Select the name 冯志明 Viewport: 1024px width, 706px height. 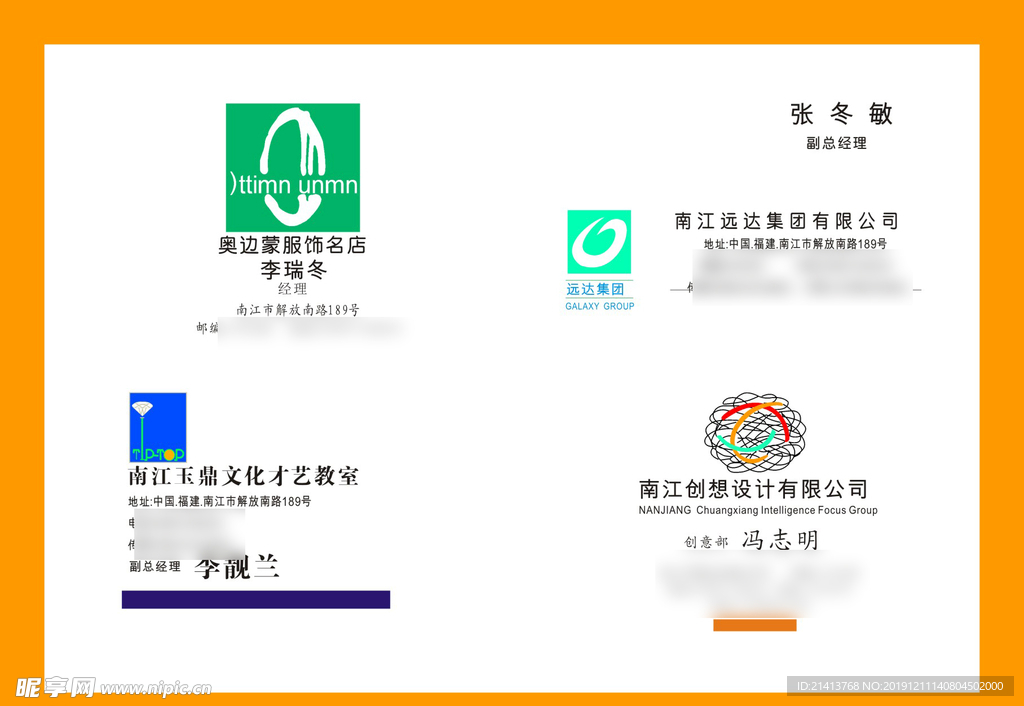(x=780, y=541)
